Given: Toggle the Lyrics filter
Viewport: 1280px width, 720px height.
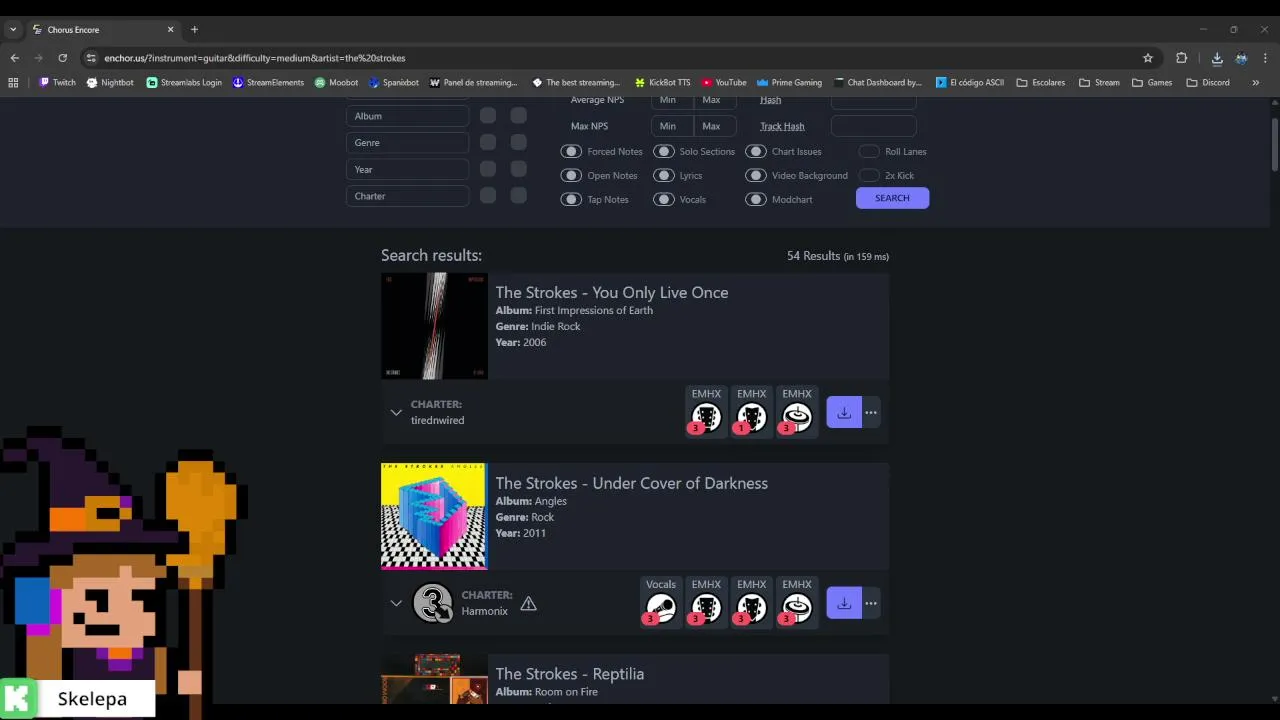Looking at the screenshot, I should coord(664,175).
